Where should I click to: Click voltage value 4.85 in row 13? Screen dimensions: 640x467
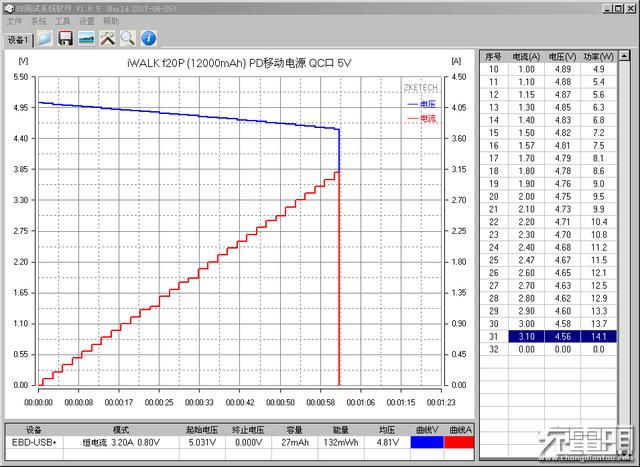point(562,107)
